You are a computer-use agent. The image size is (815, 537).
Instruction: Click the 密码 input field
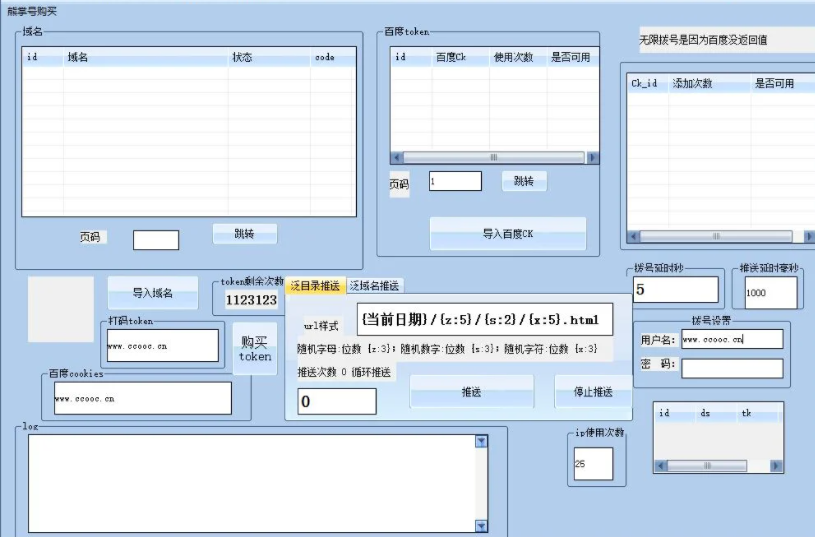(732, 369)
